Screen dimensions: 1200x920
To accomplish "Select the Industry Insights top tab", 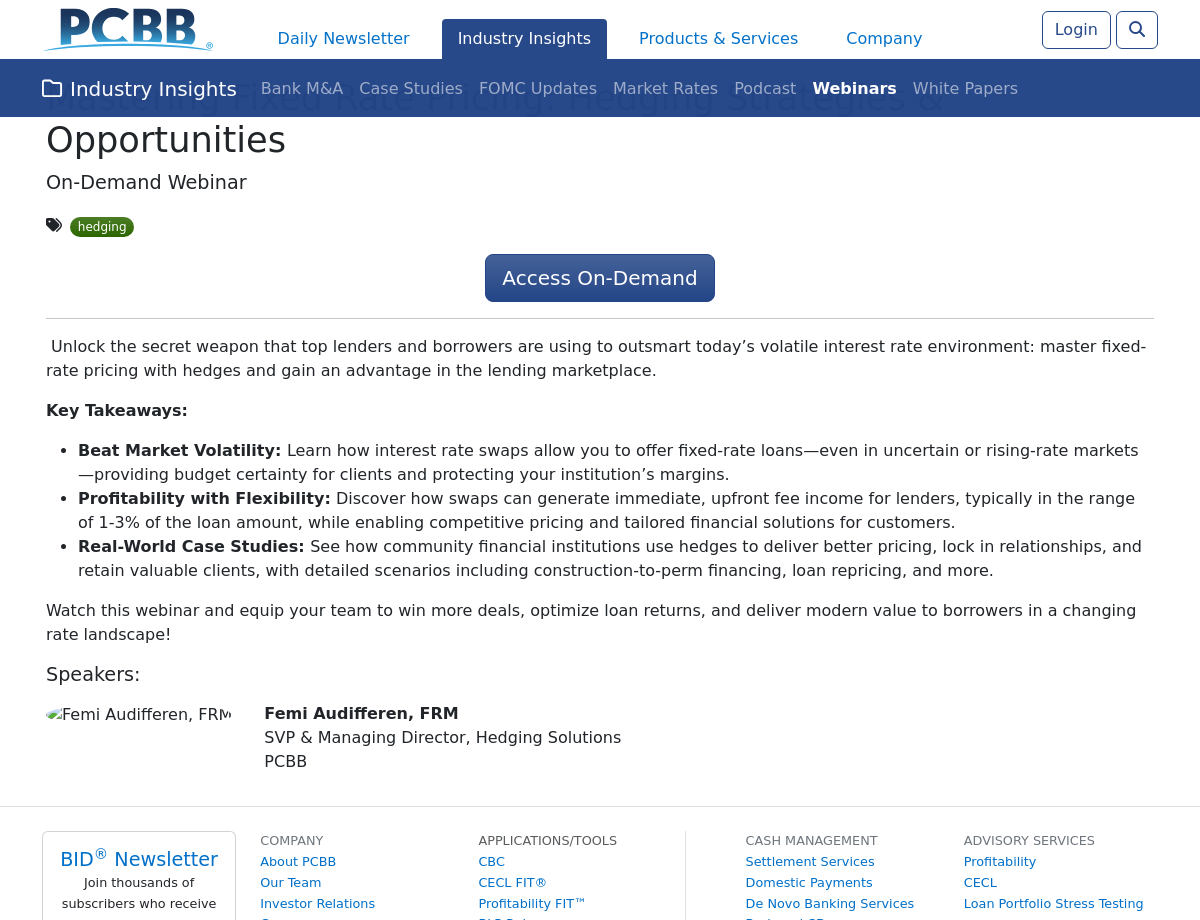I will [524, 39].
